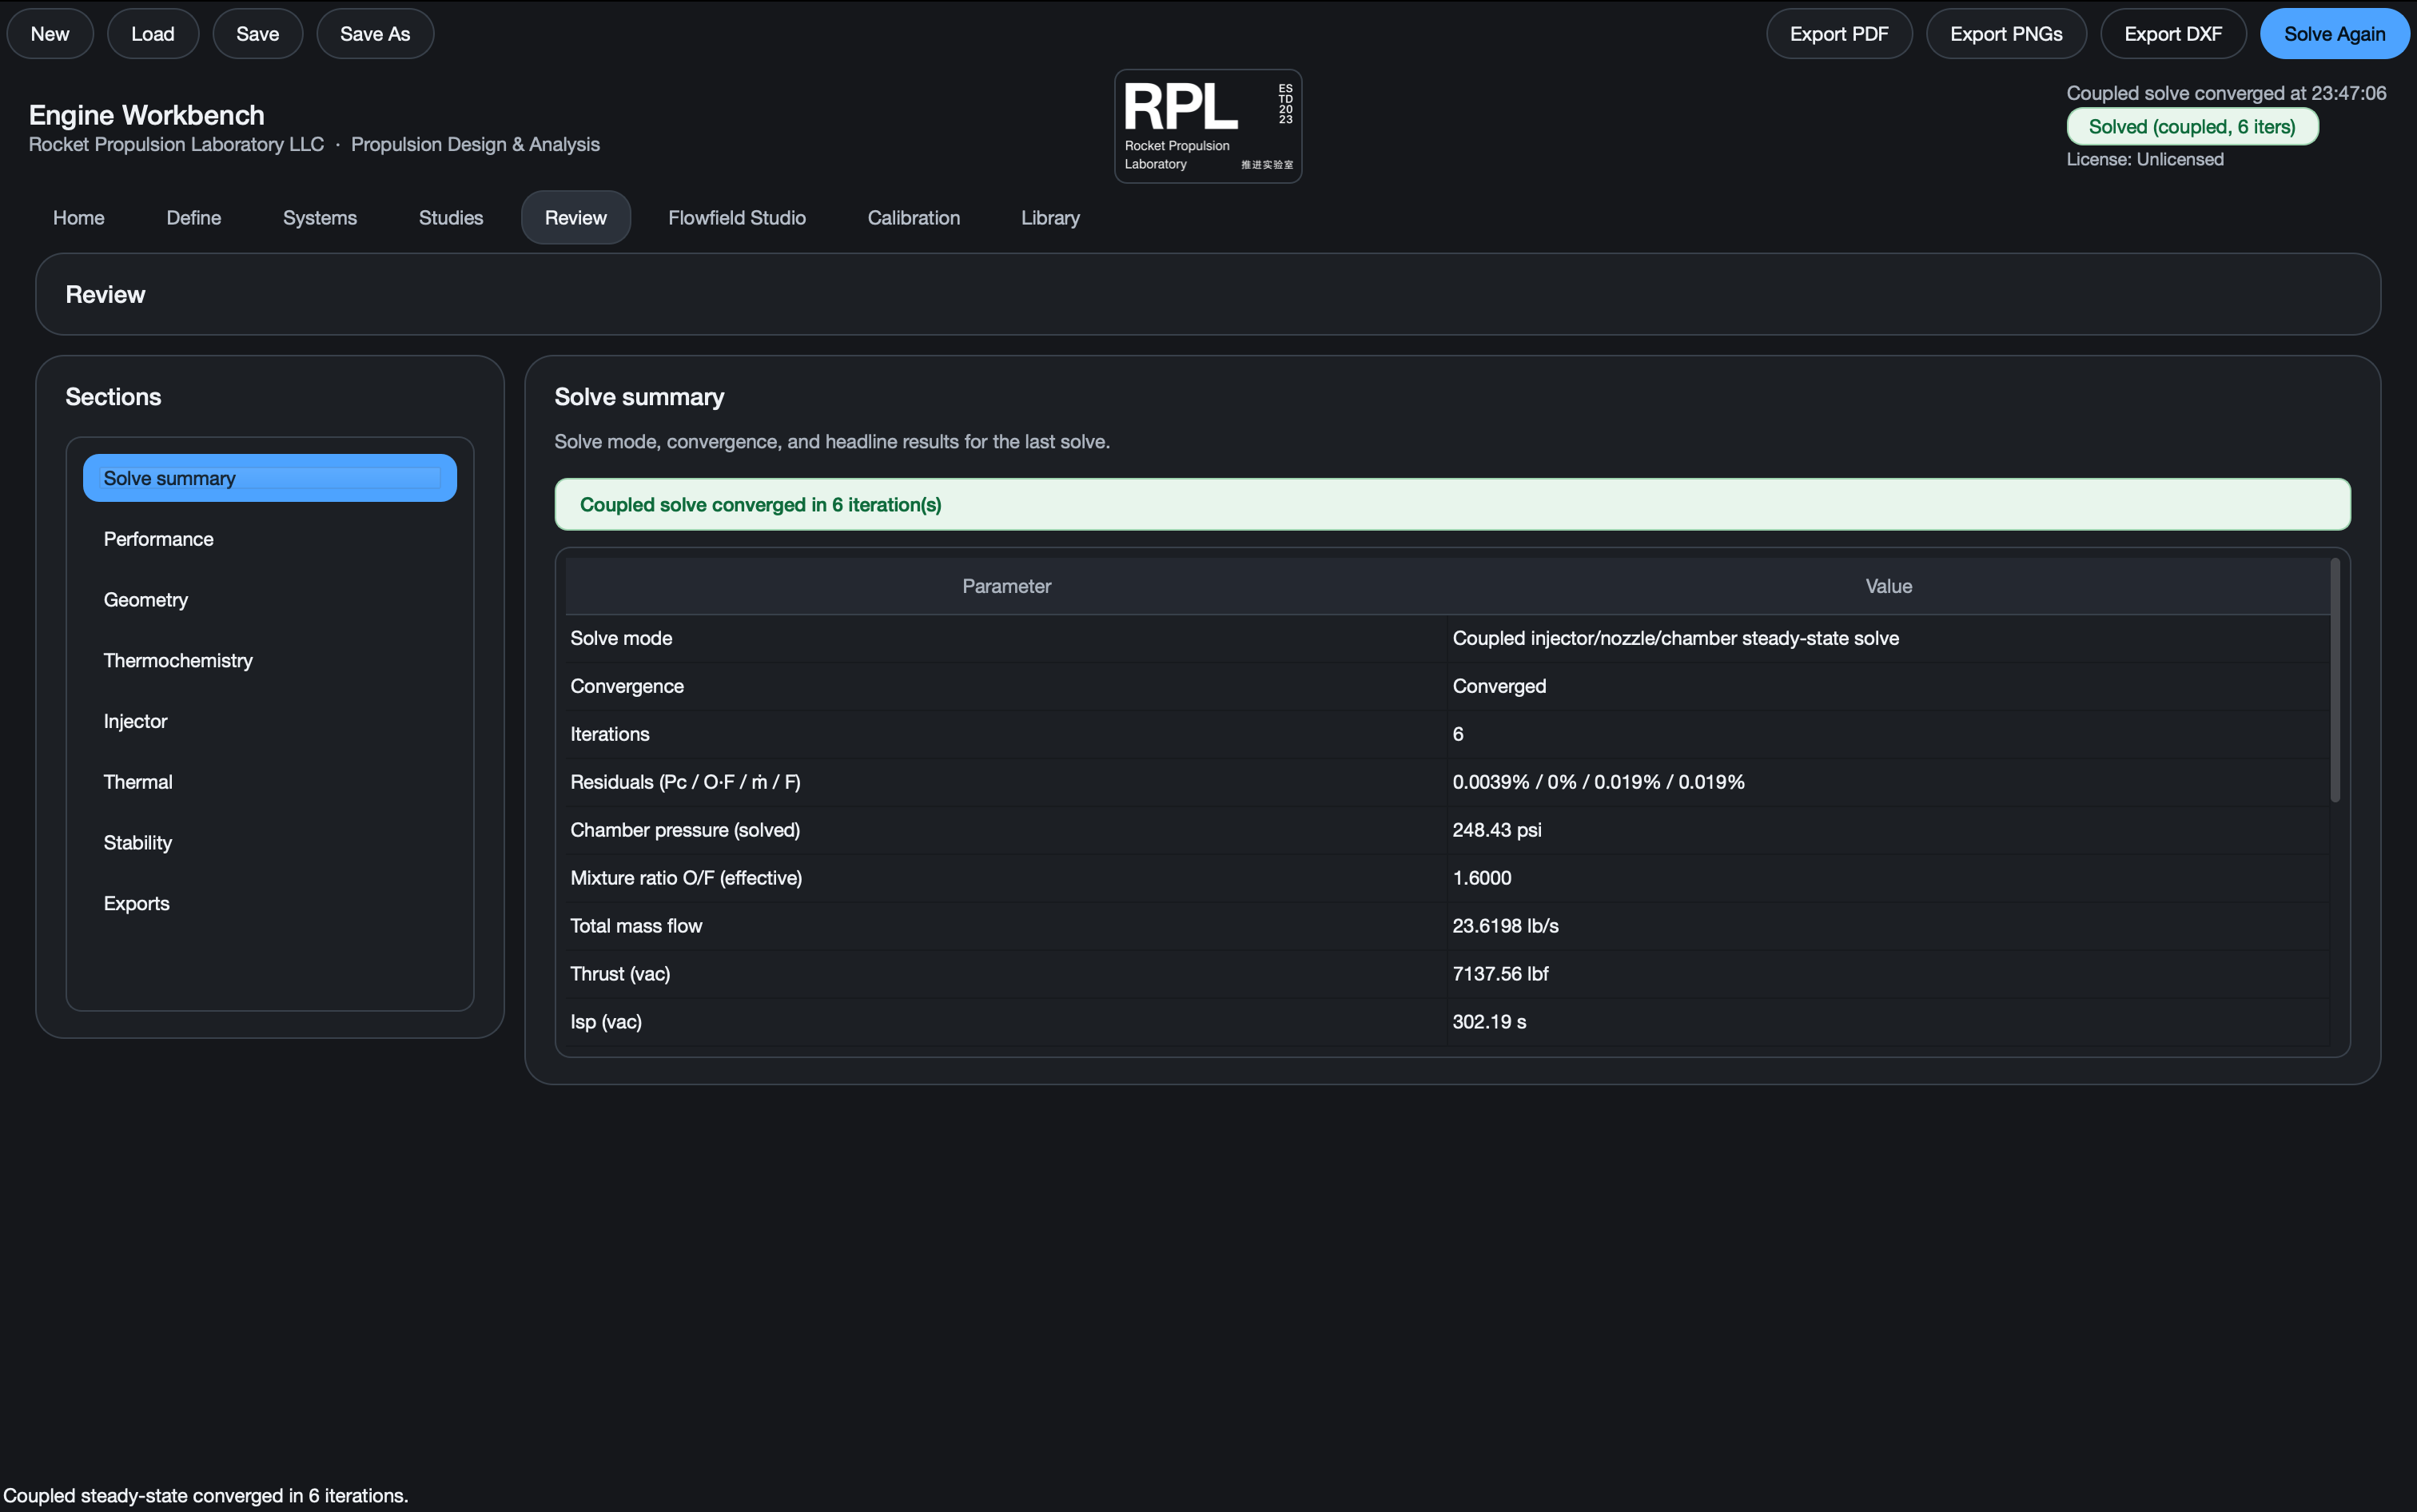
Task: Click the Solved (coupled, 6 iters) status badge
Action: click(2192, 127)
